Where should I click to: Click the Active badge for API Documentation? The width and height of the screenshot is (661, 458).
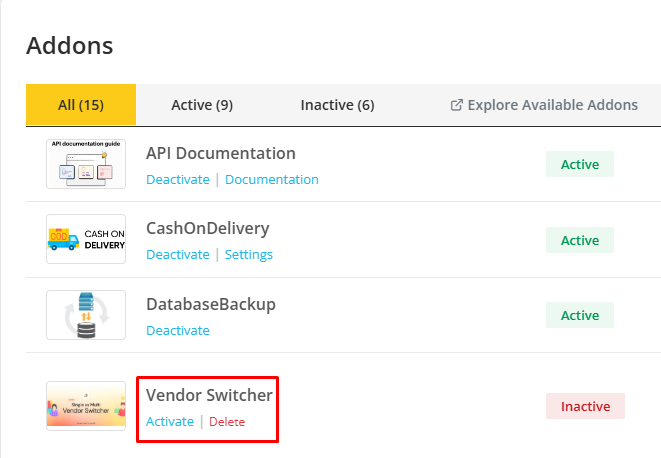[x=580, y=164]
